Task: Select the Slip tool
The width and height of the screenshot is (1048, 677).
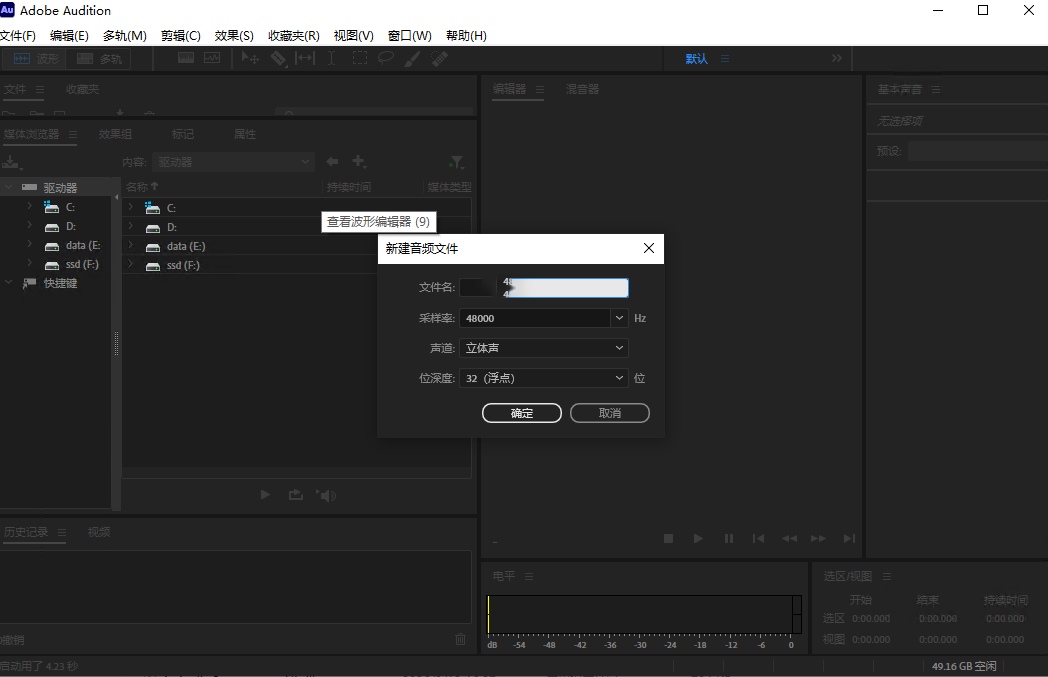Action: (x=305, y=58)
